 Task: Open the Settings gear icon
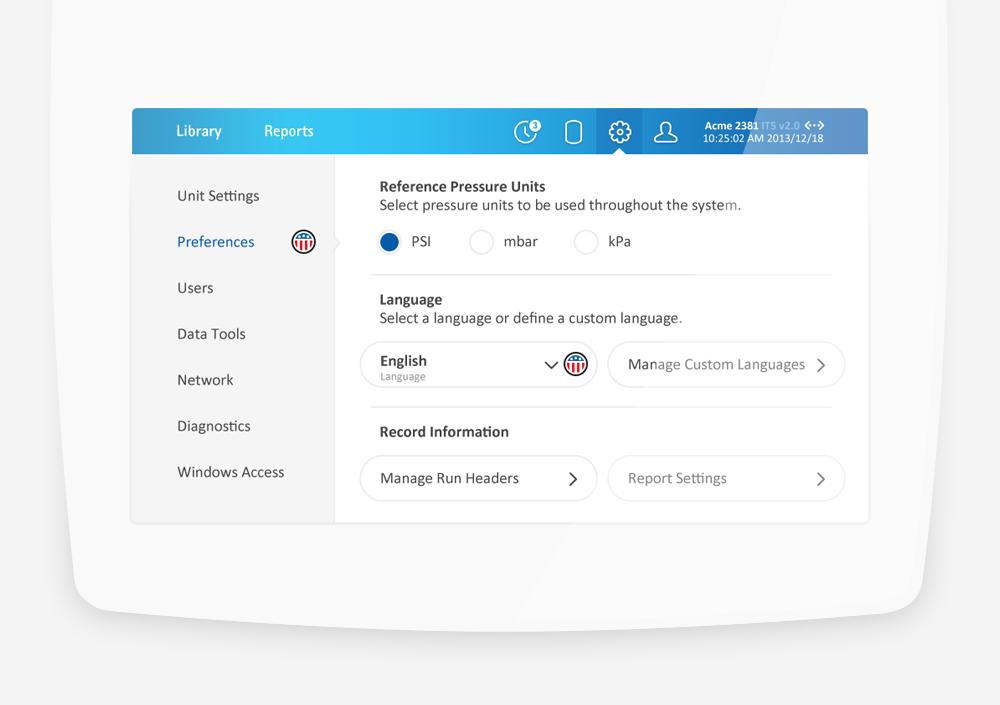tap(620, 131)
